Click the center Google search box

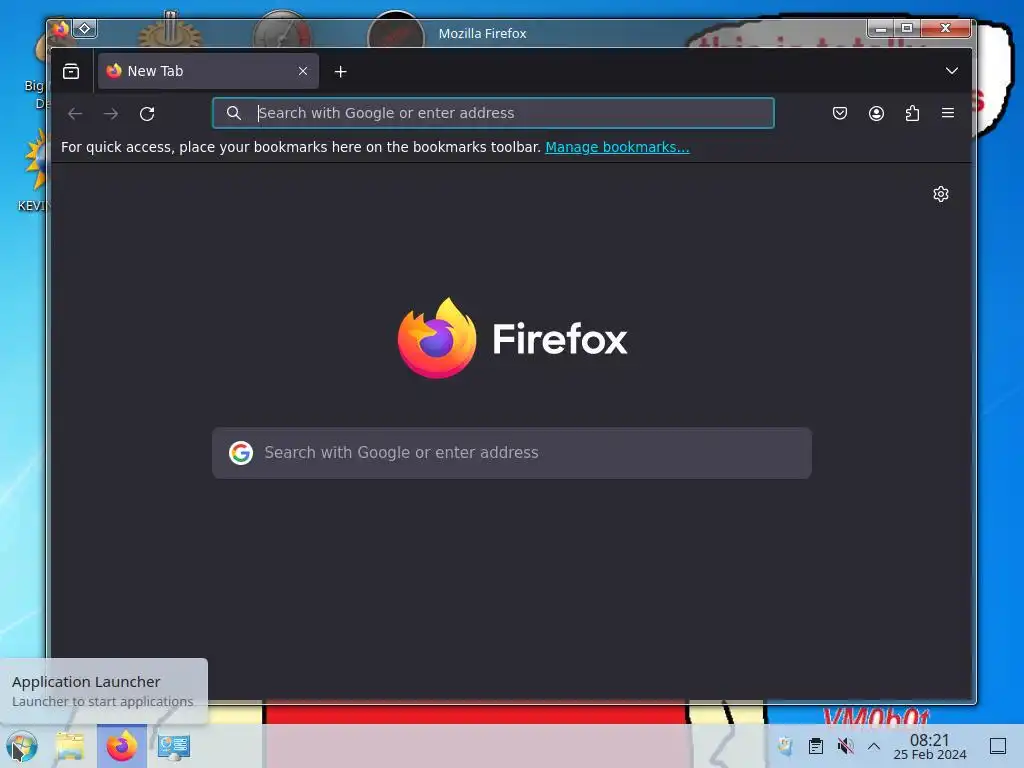coord(512,453)
